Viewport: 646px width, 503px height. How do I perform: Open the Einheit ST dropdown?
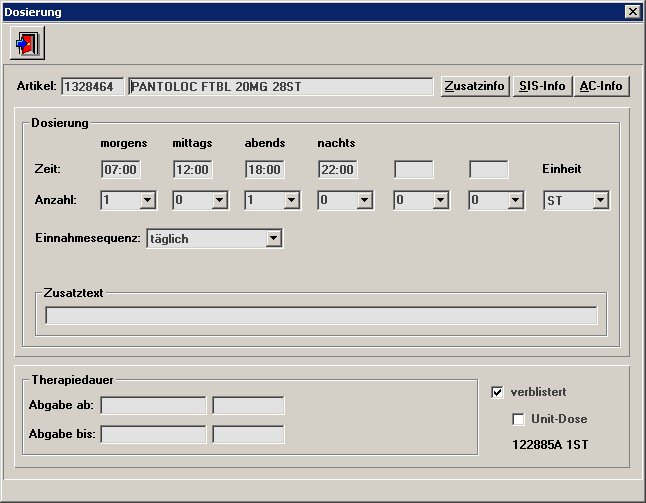[600, 201]
